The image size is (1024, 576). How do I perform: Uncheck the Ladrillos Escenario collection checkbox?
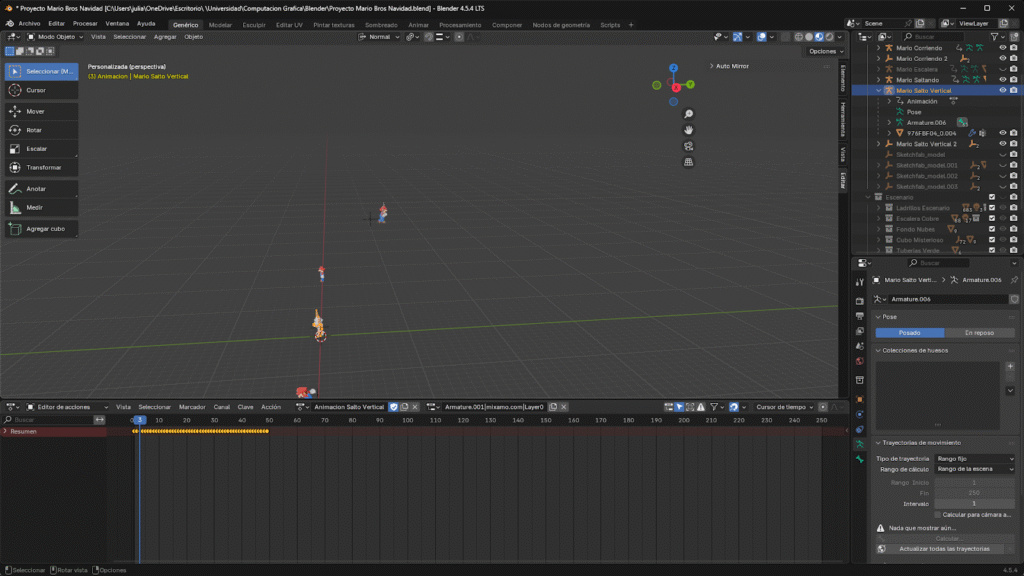point(991,208)
